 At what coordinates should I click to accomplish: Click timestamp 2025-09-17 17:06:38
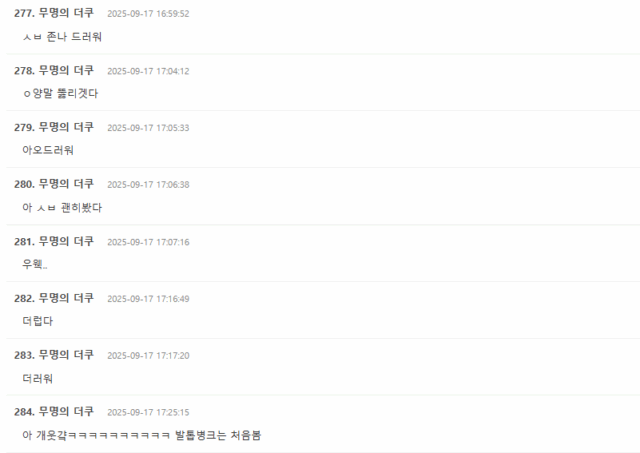coord(148,184)
